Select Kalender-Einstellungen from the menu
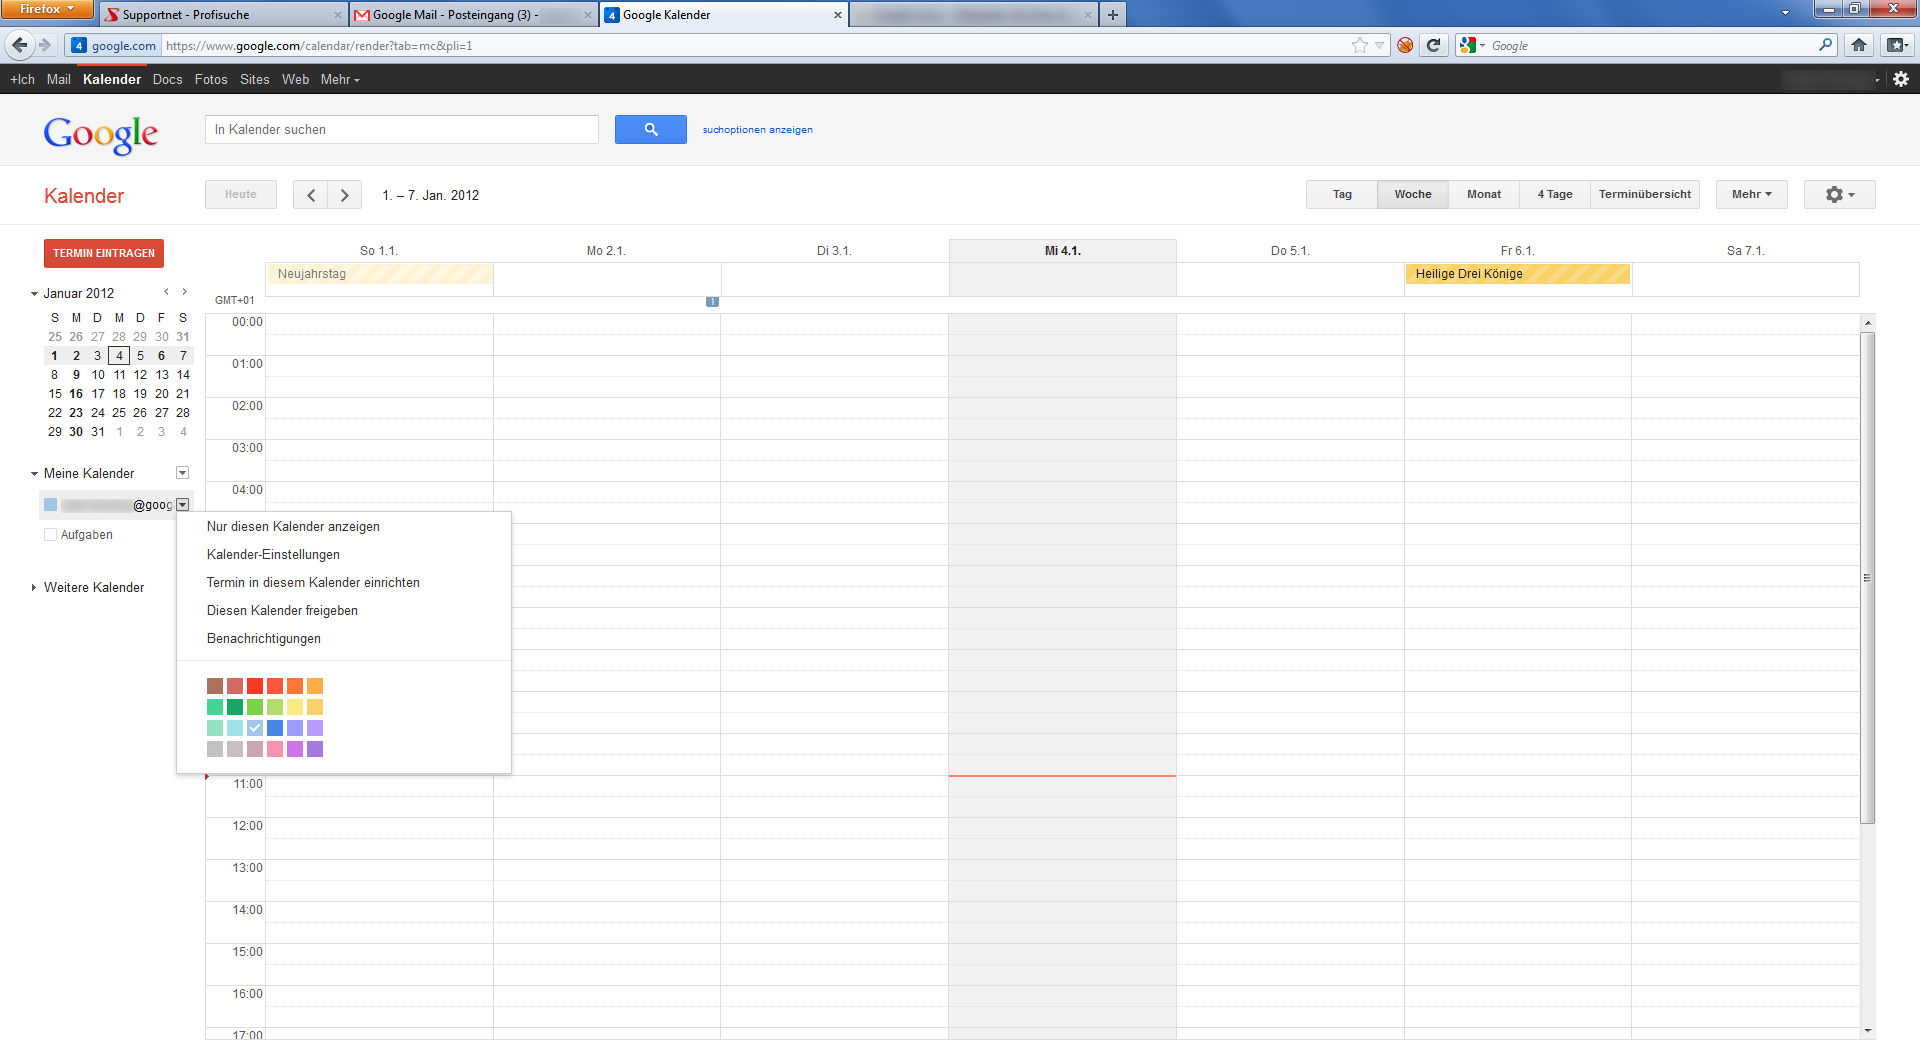This screenshot has width=1920, height=1040. click(272, 554)
